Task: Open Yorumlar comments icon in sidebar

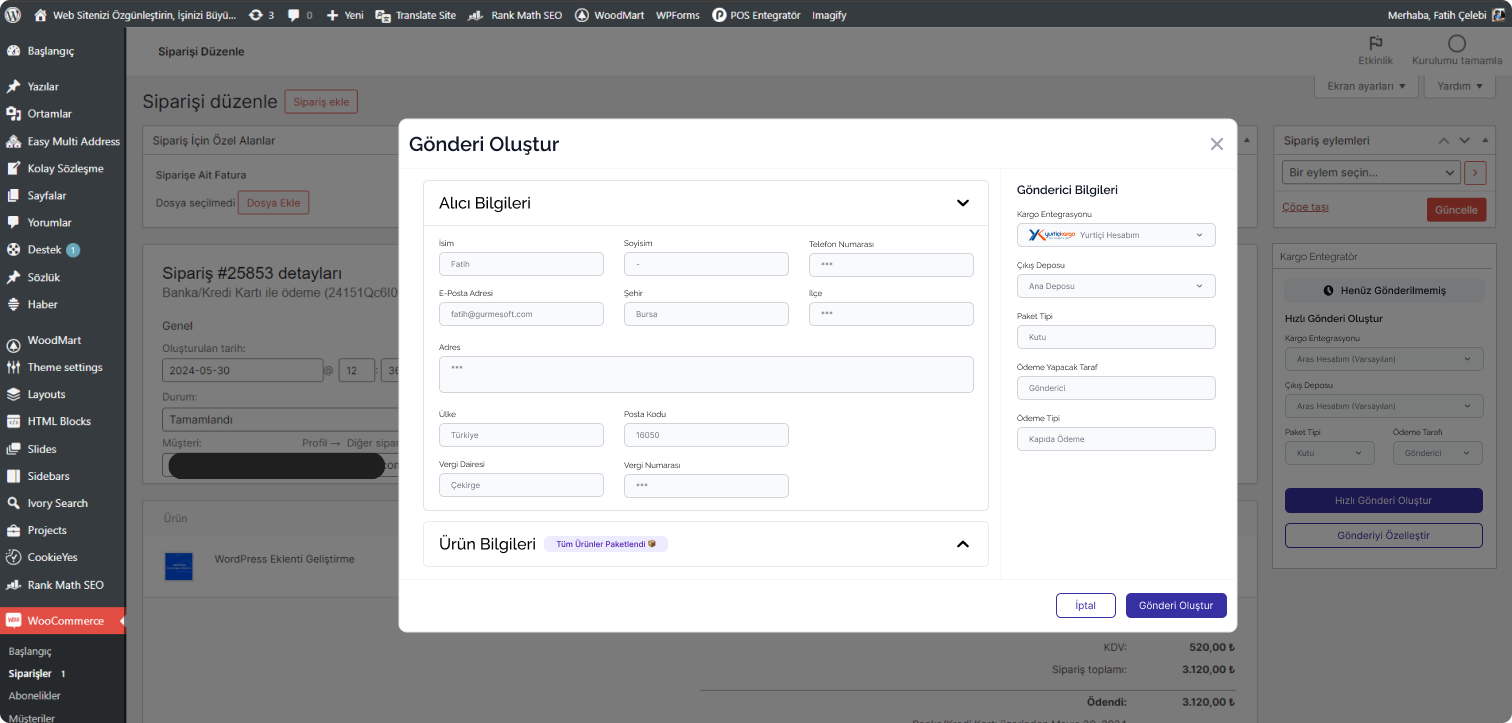Action: tap(14, 222)
